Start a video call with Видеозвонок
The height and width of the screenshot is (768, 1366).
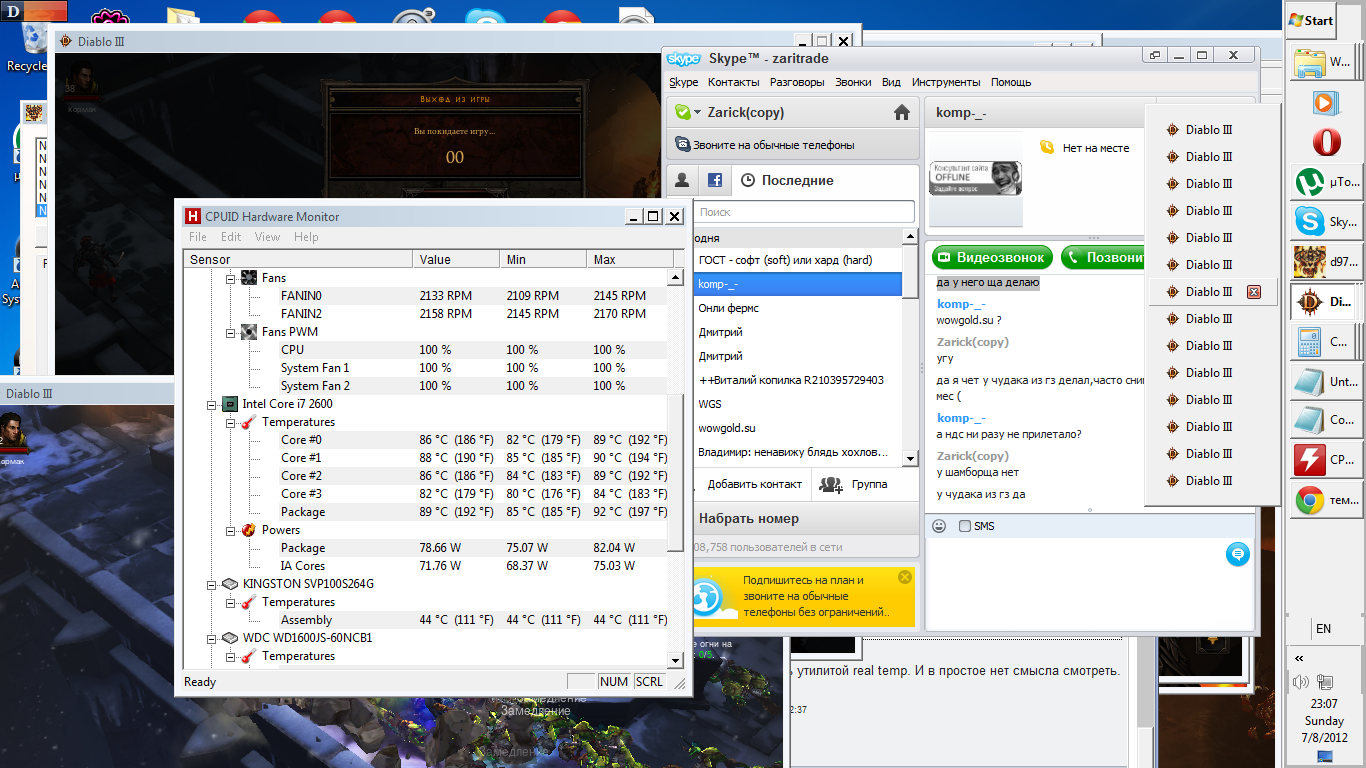pos(992,257)
